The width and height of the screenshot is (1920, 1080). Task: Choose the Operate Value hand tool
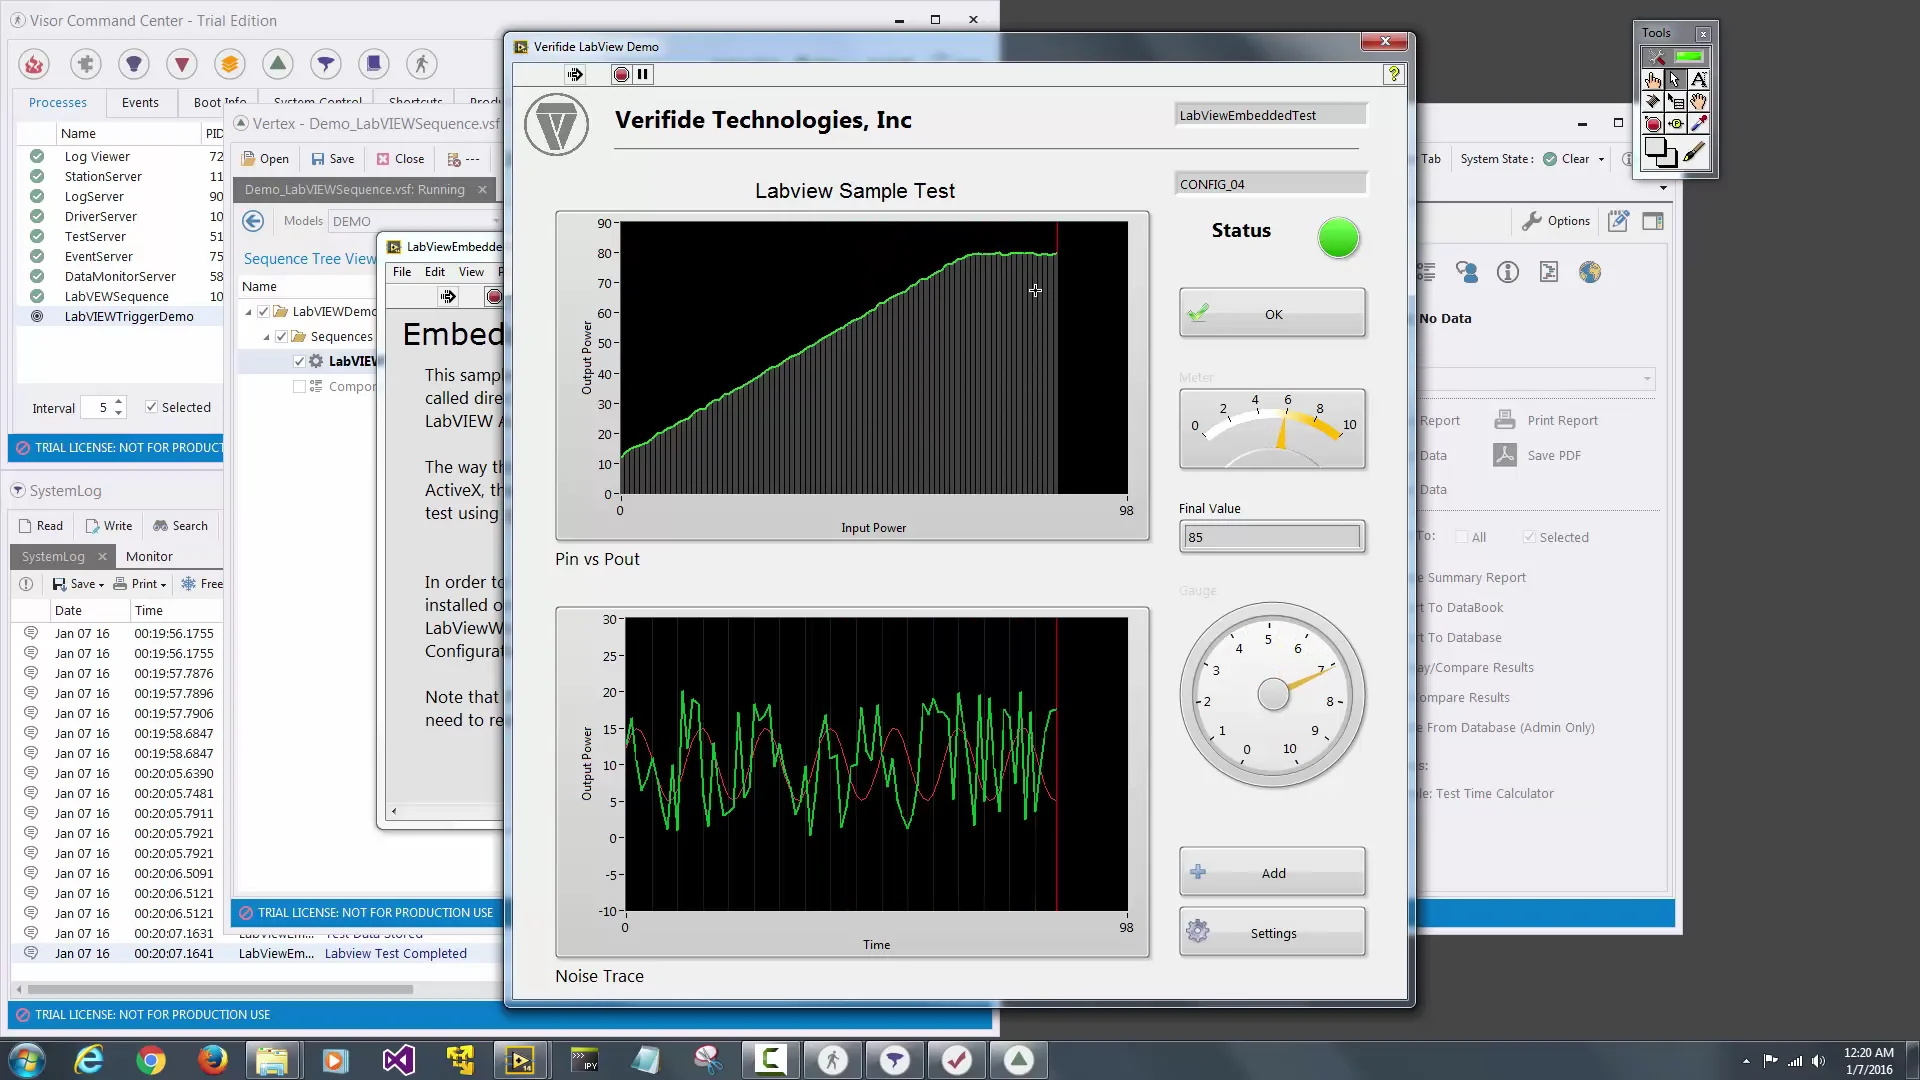click(x=1652, y=79)
